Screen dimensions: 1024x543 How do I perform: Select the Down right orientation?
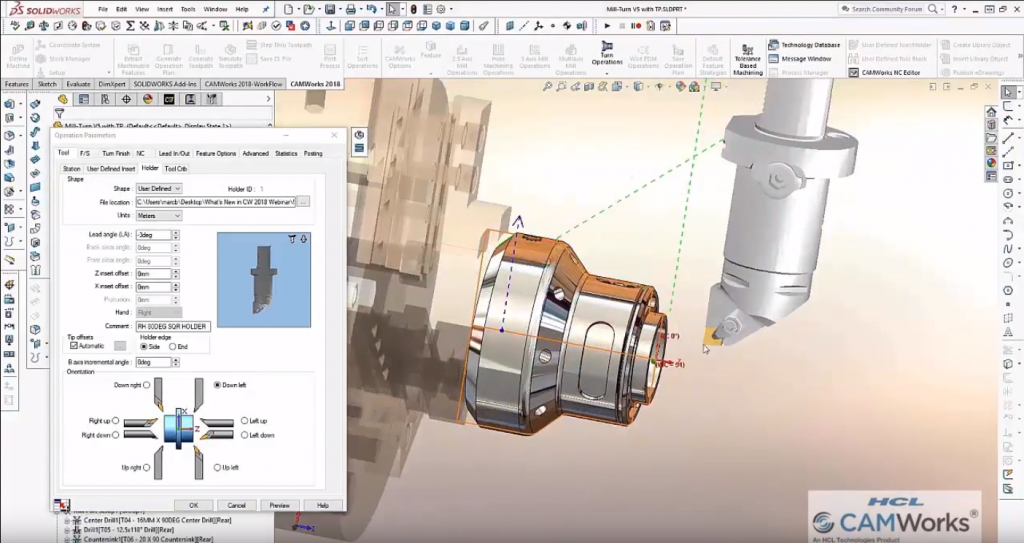coord(147,385)
